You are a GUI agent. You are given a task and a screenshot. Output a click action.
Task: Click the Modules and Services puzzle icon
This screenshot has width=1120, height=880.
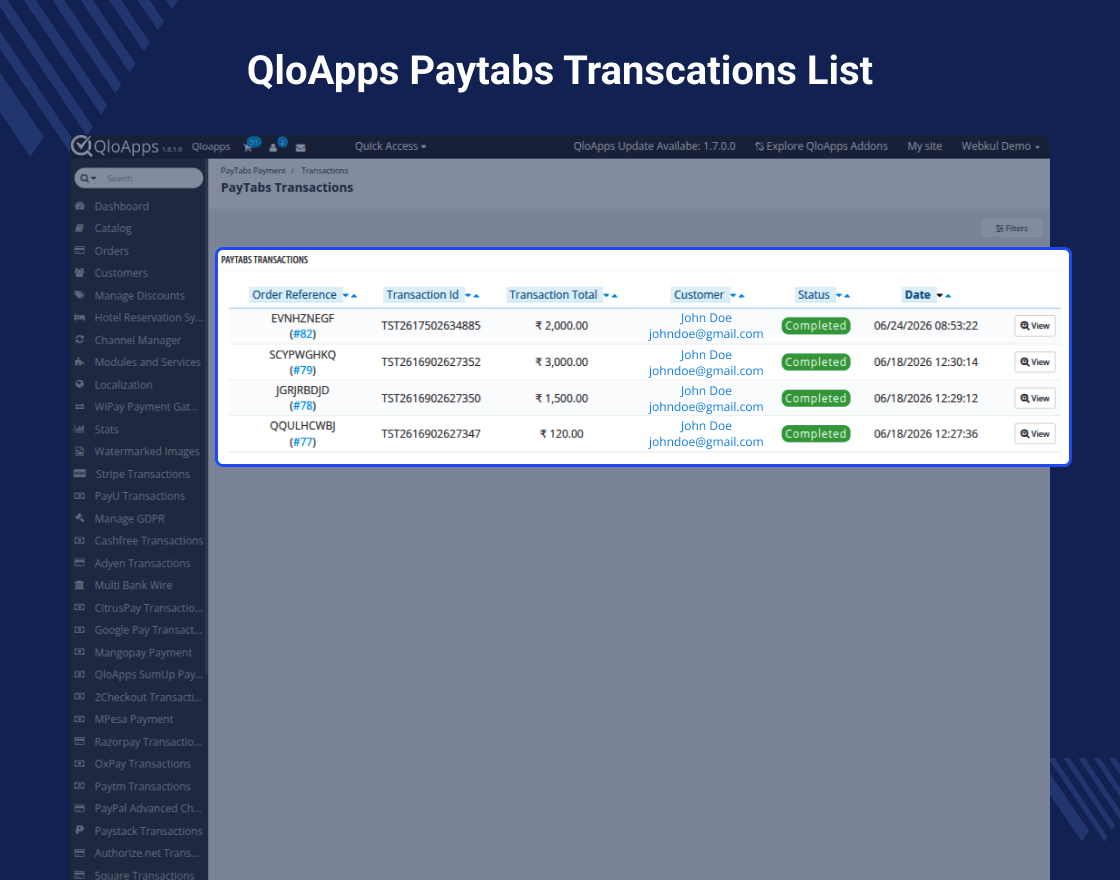click(x=79, y=361)
